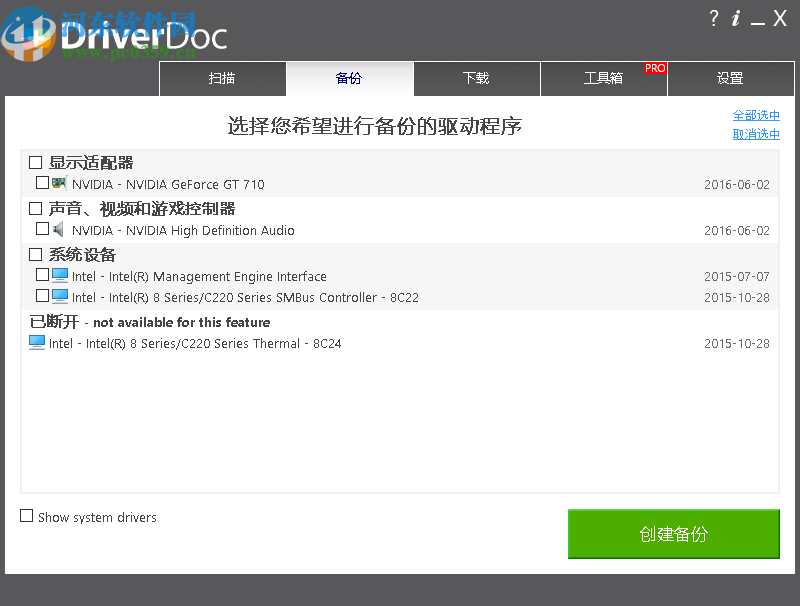Click the PRO badge on the toolbox tab

point(655,68)
